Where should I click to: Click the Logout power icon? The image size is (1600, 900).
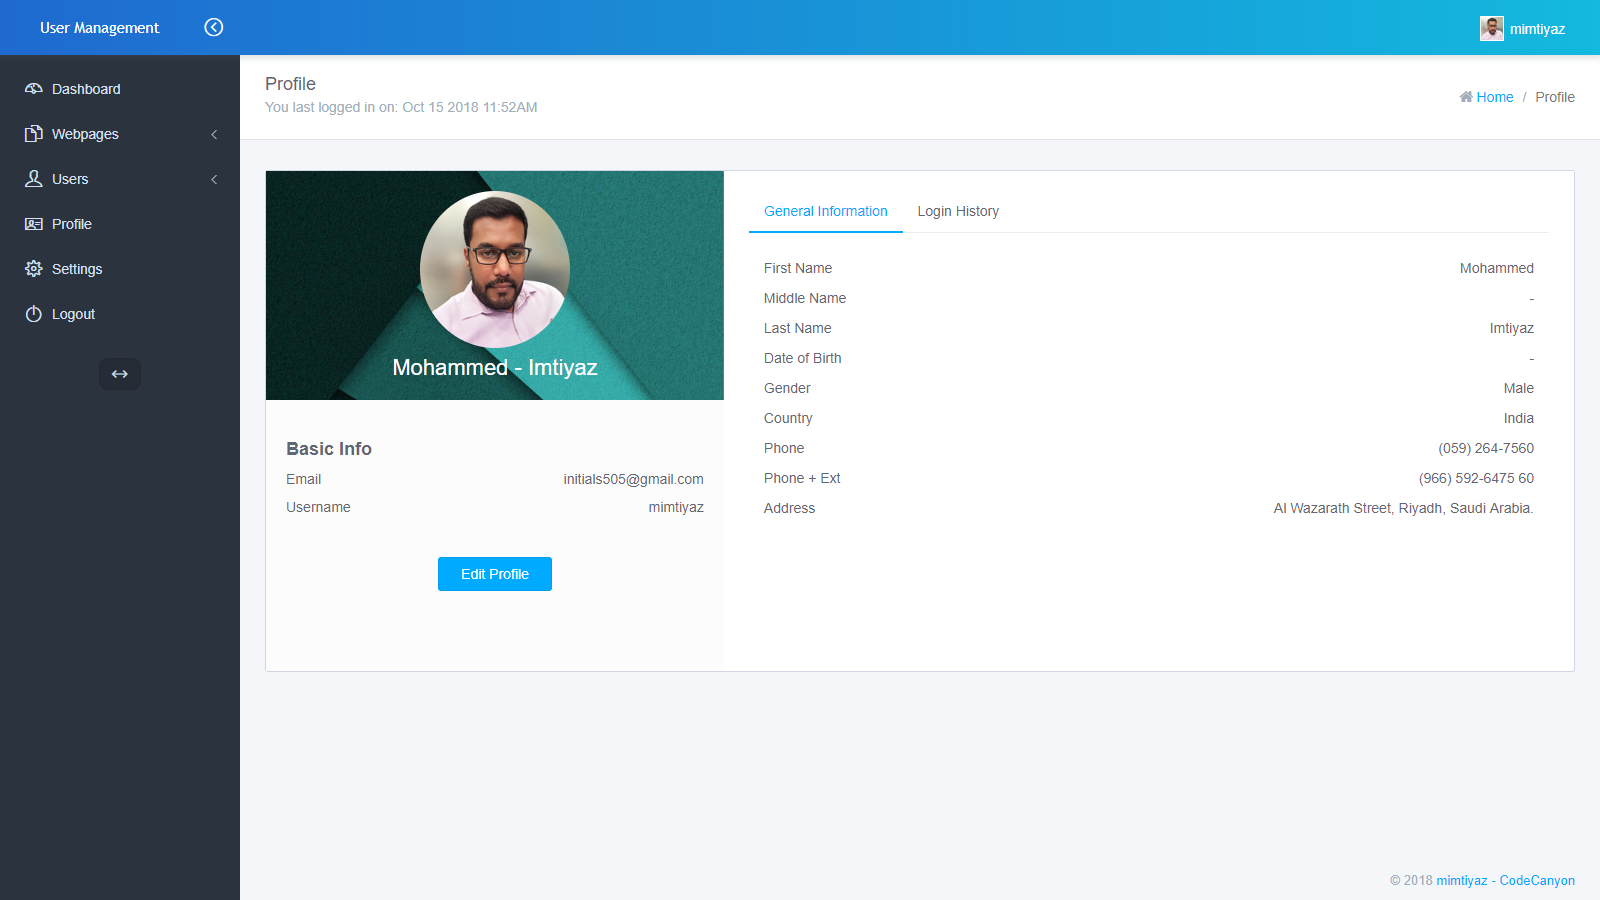tap(33, 313)
